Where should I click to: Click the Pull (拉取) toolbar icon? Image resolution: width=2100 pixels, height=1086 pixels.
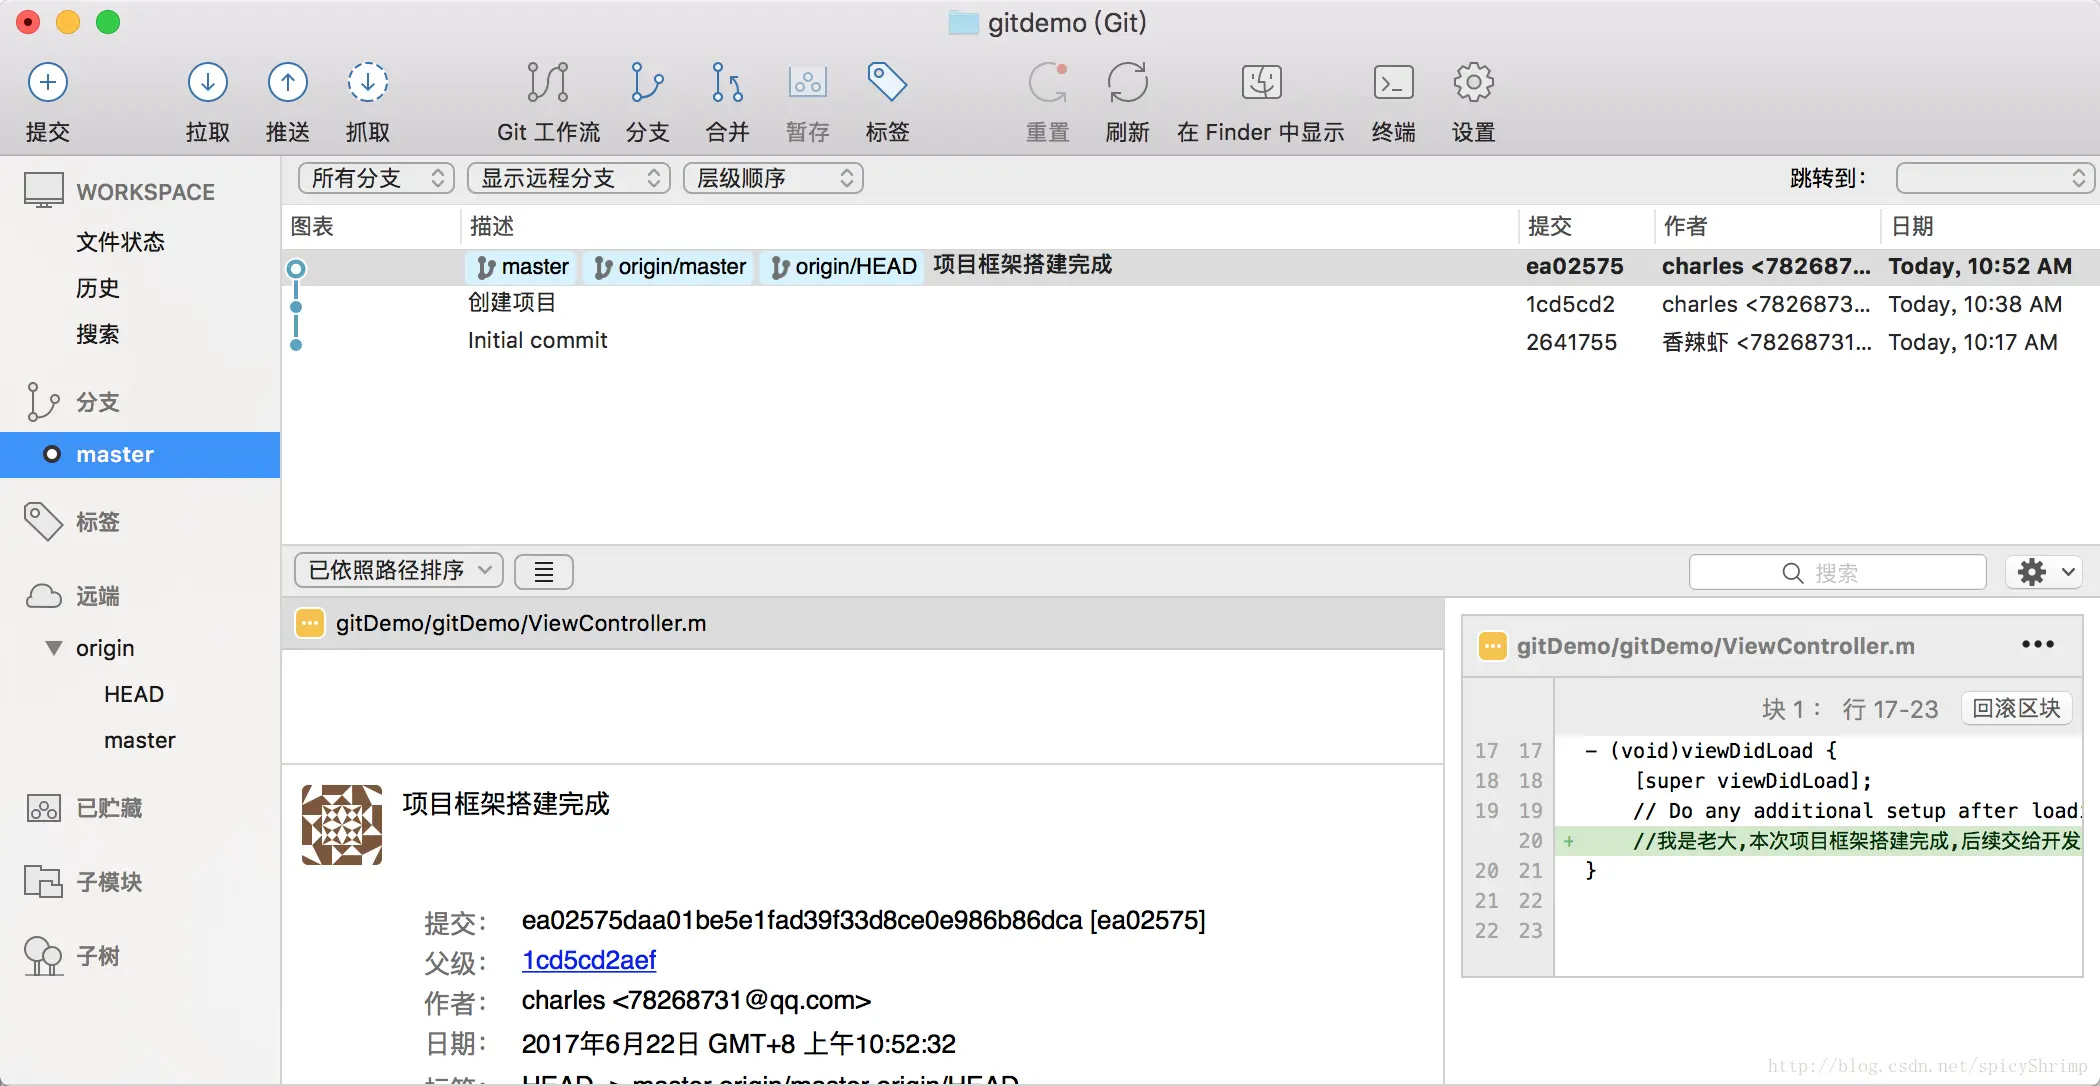pos(207,83)
